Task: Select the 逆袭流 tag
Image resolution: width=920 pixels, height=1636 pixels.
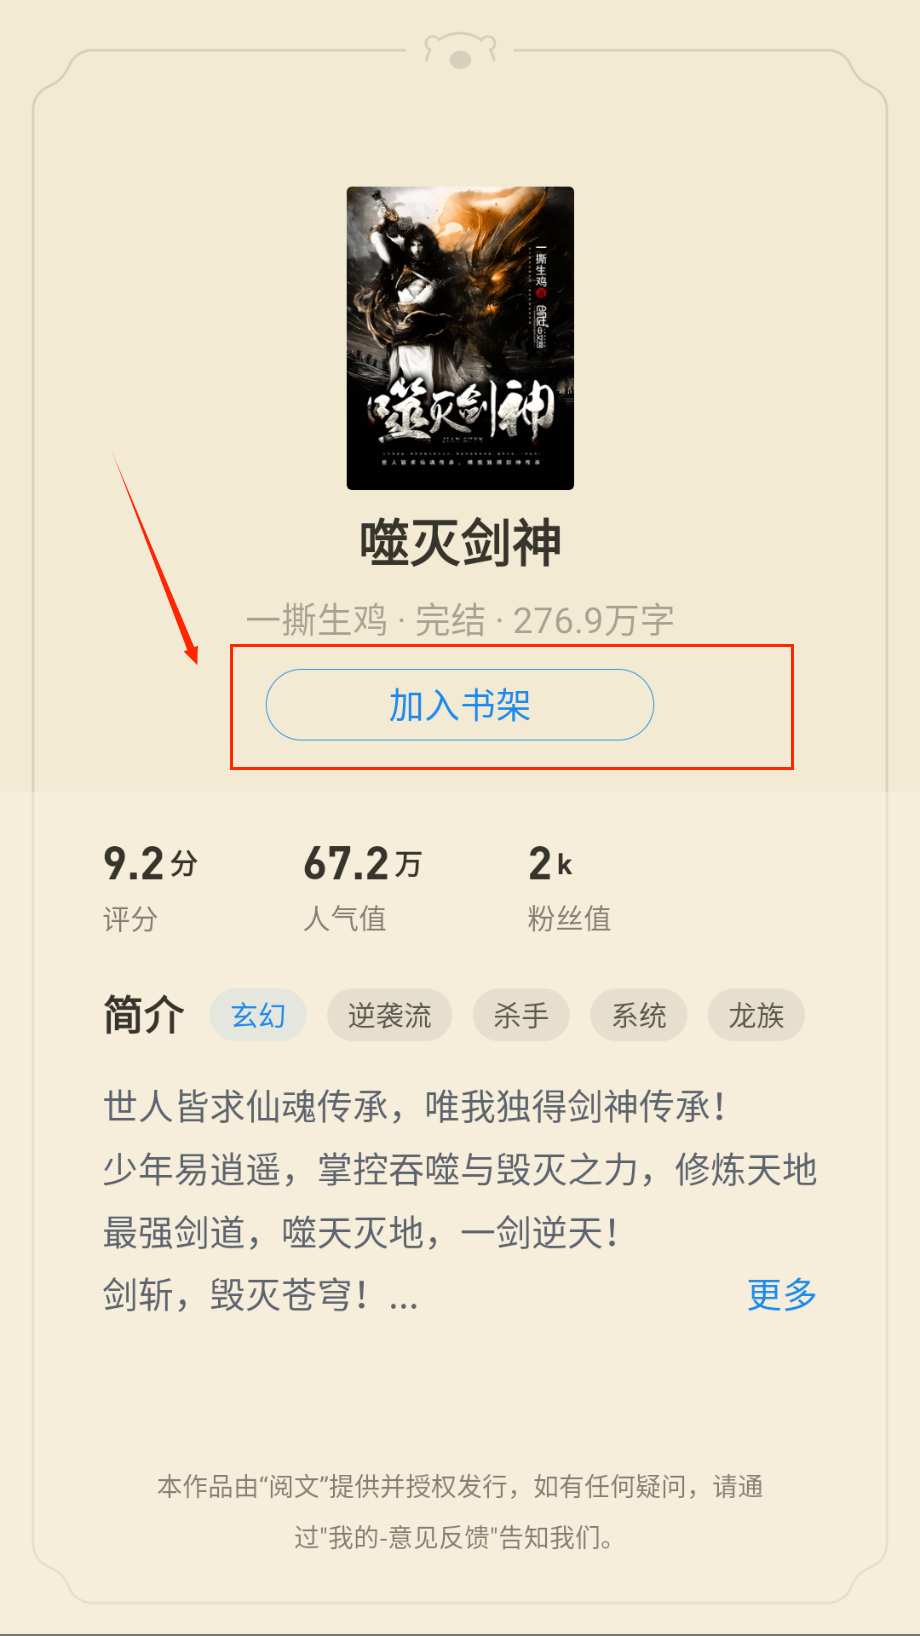Action: coord(389,1016)
